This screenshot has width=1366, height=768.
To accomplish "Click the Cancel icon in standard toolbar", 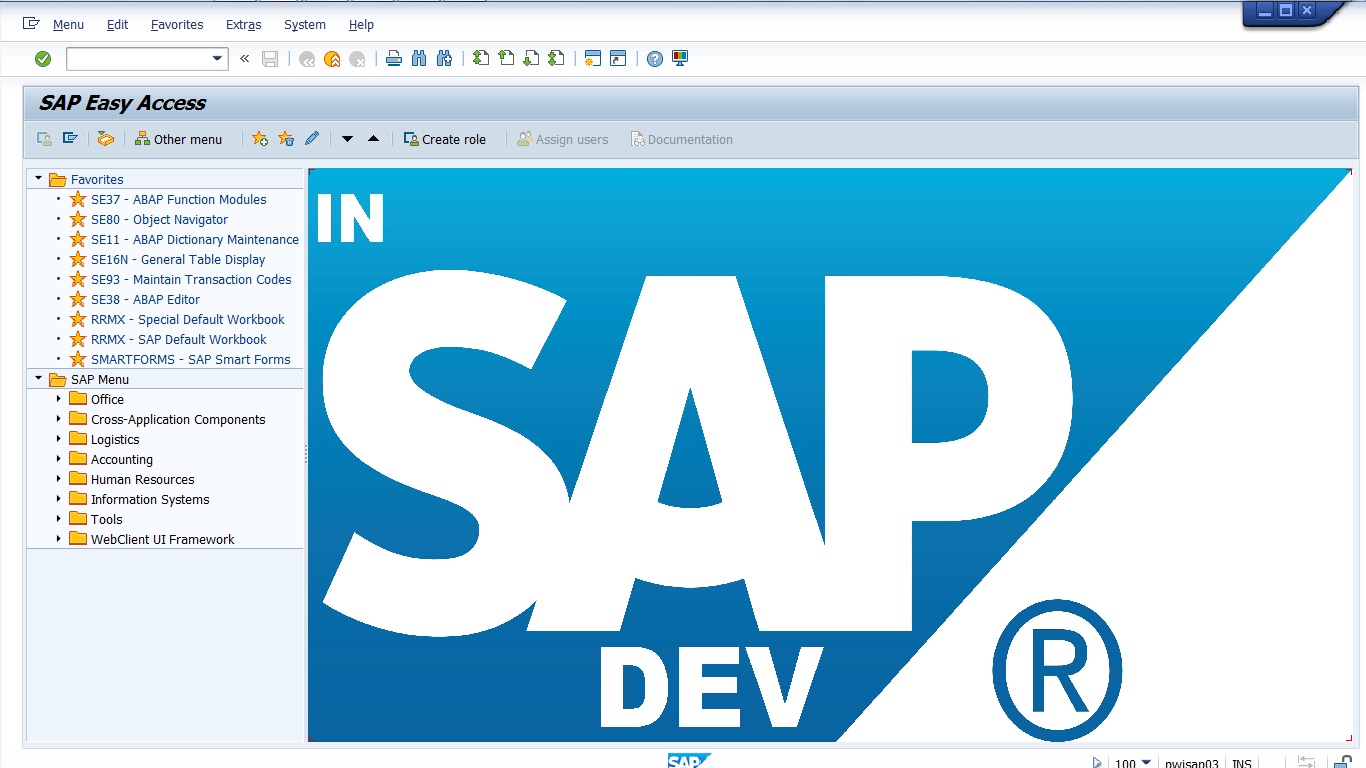I will (x=357, y=59).
